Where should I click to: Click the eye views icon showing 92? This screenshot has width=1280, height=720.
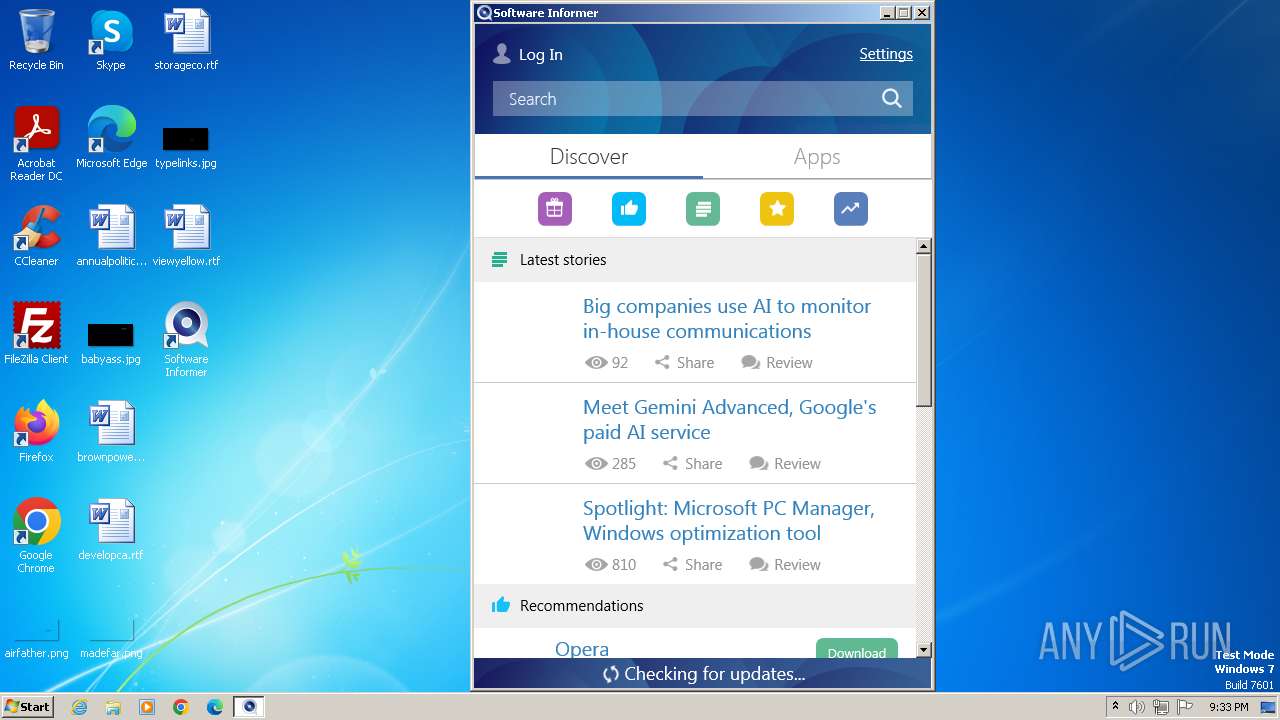[x=596, y=362]
